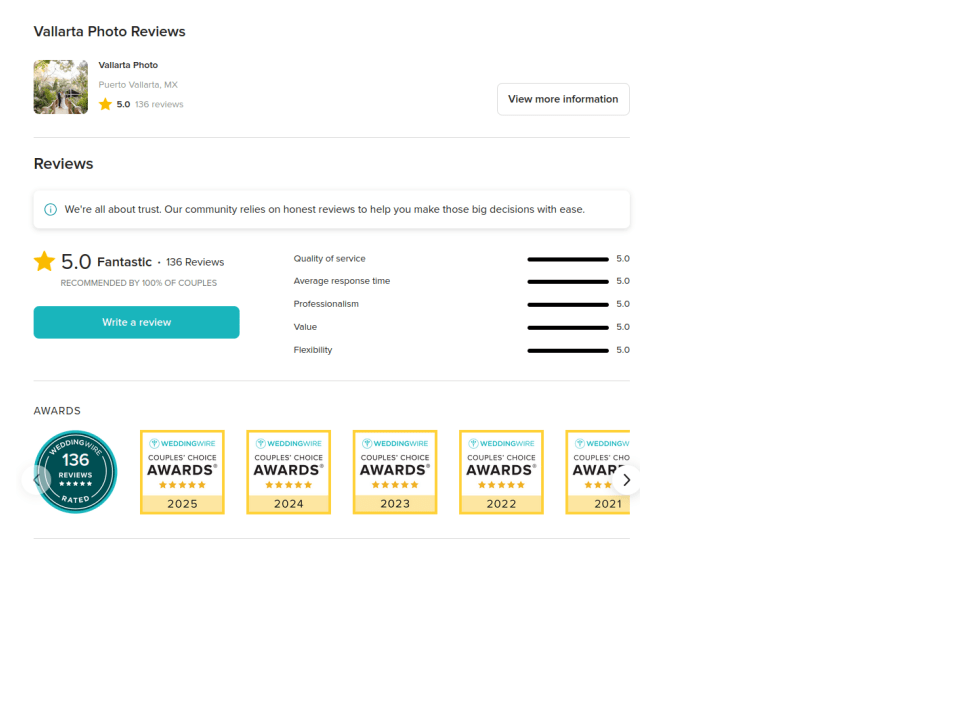
Task: Click the View more information button
Action: point(563,99)
